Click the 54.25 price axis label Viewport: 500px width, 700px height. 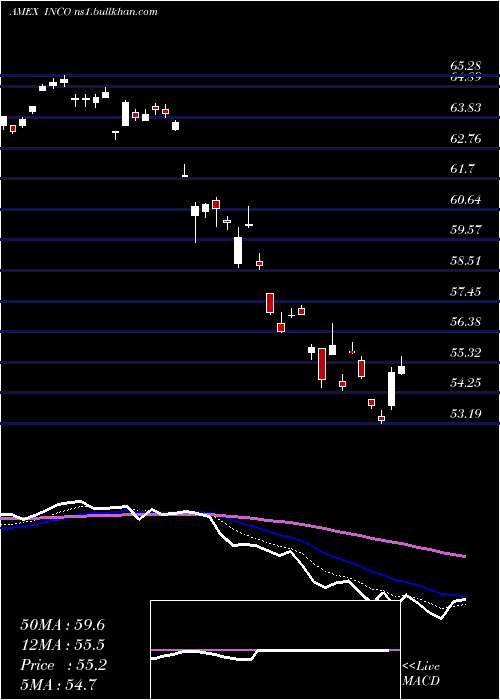(466, 383)
